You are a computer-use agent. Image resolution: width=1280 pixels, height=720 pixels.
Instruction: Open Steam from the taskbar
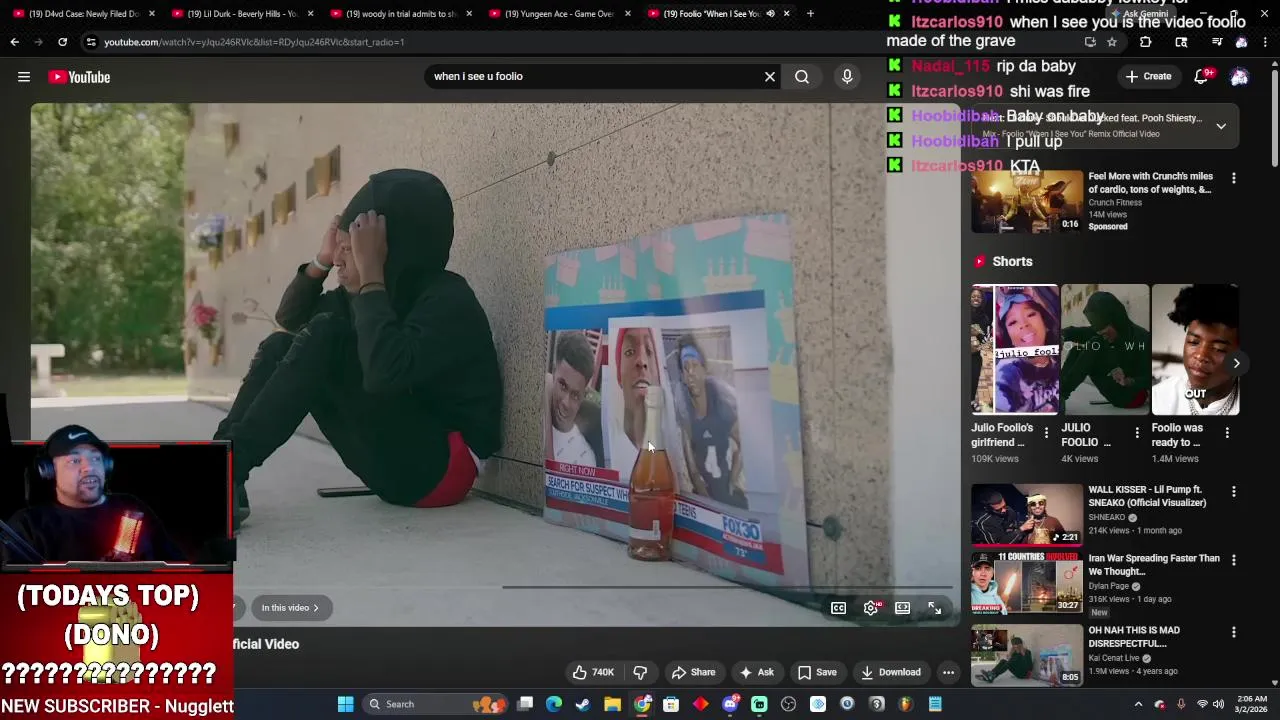point(583,704)
